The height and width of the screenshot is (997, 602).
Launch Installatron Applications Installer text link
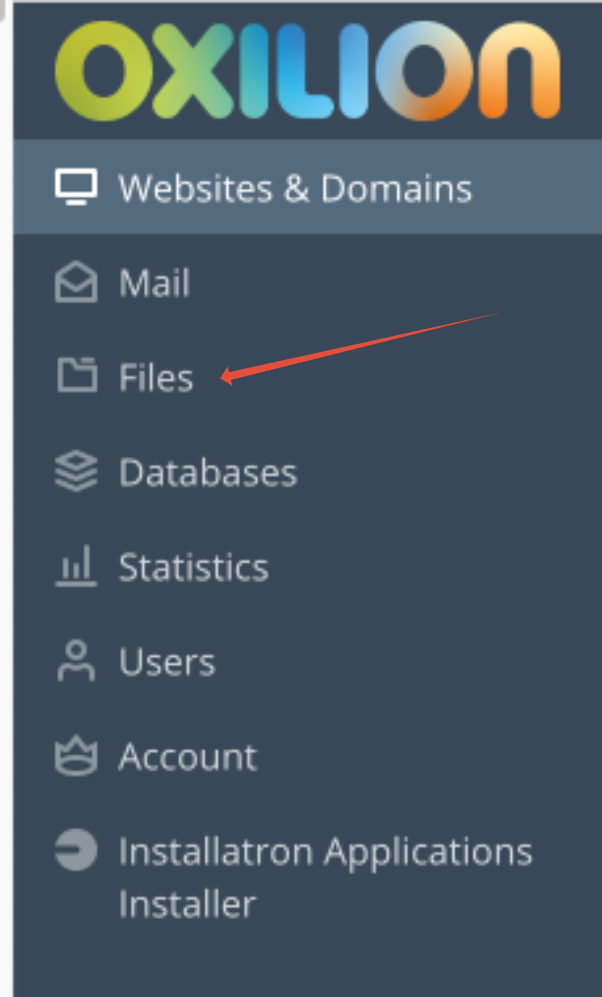click(325, 877)
